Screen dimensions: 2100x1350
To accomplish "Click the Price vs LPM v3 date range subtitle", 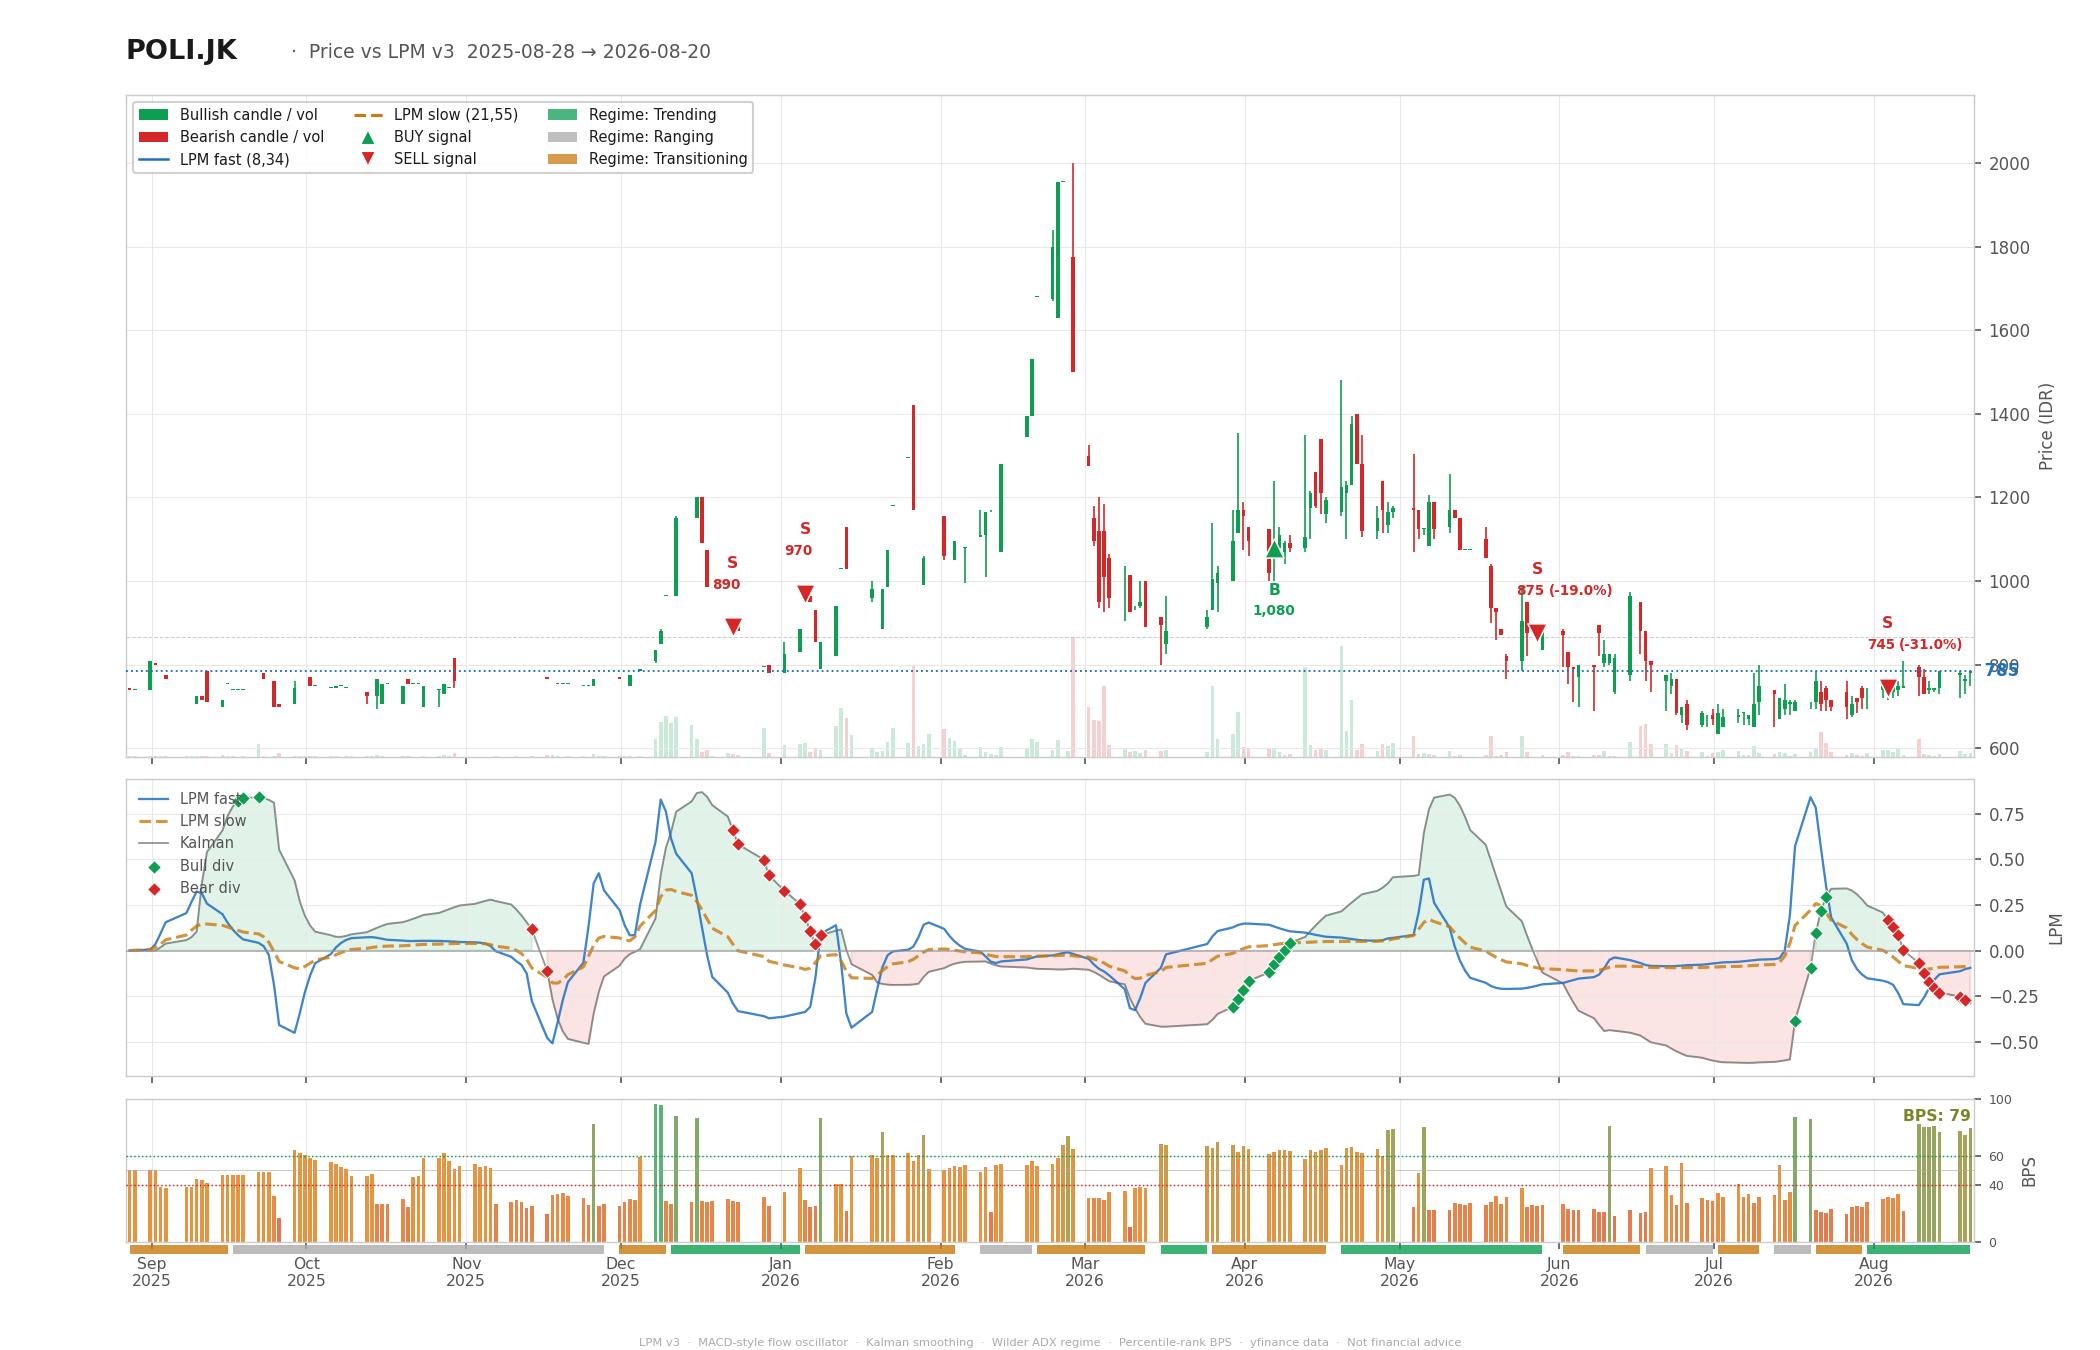I will [x=509, y=52].
